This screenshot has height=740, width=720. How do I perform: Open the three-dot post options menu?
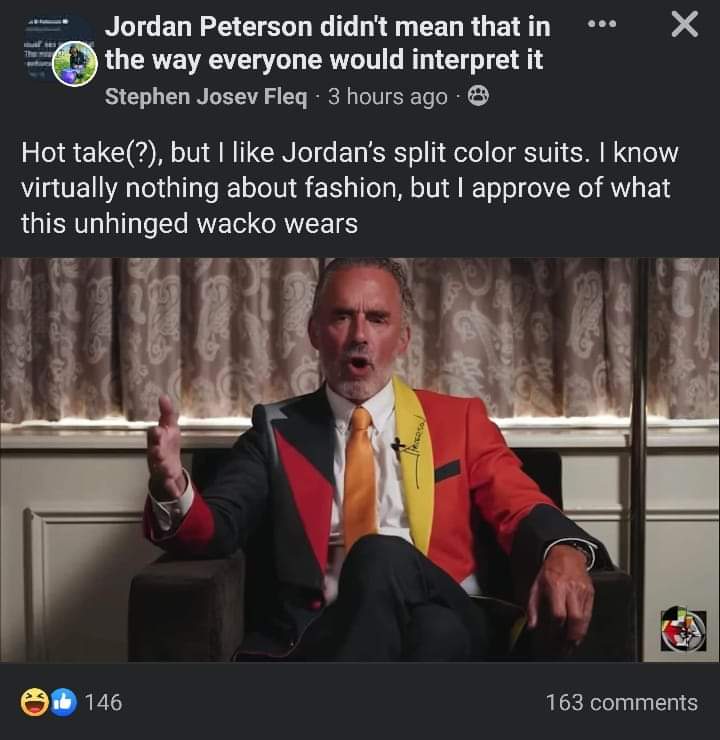pyautogui.click(x=602, y=24)
